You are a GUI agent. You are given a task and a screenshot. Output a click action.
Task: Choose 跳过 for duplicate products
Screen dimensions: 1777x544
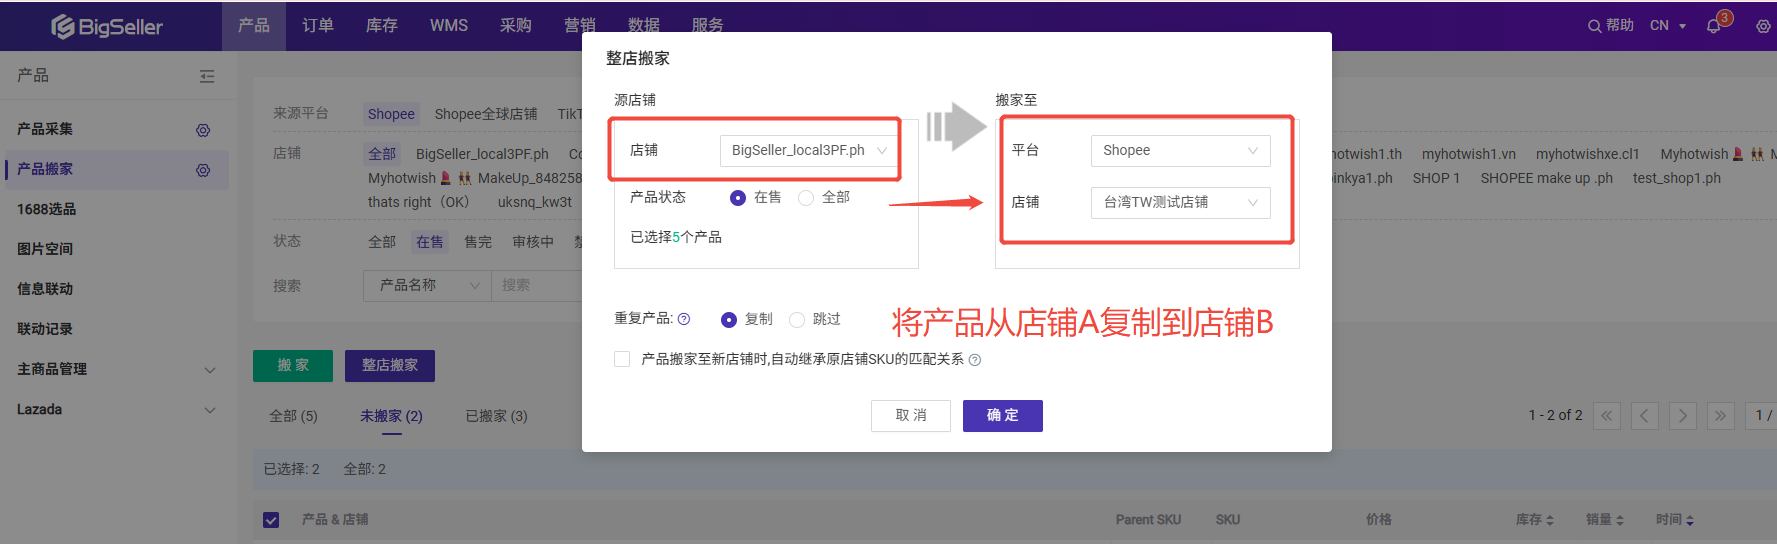click(797, 320)
